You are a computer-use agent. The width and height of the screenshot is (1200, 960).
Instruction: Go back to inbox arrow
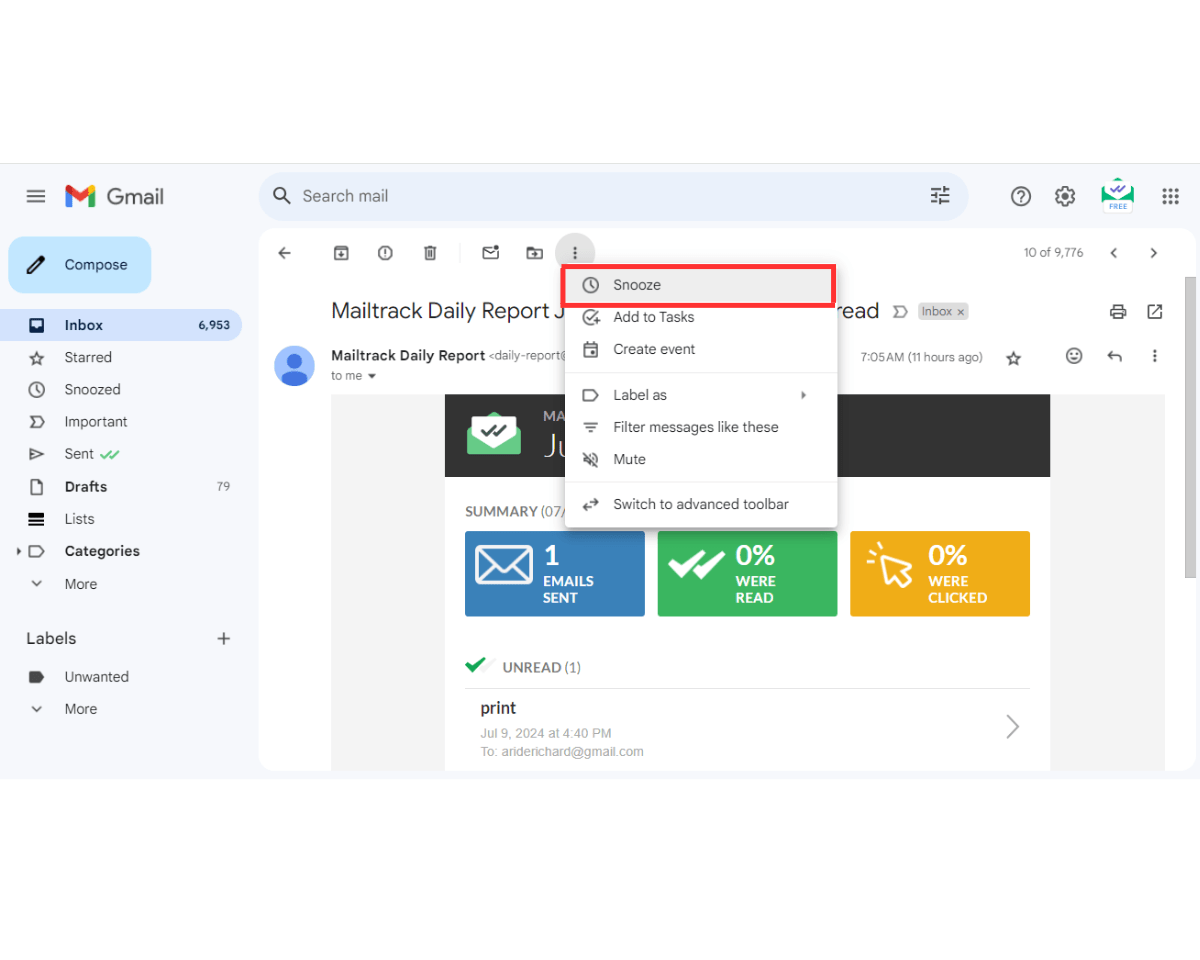point(284,253)
